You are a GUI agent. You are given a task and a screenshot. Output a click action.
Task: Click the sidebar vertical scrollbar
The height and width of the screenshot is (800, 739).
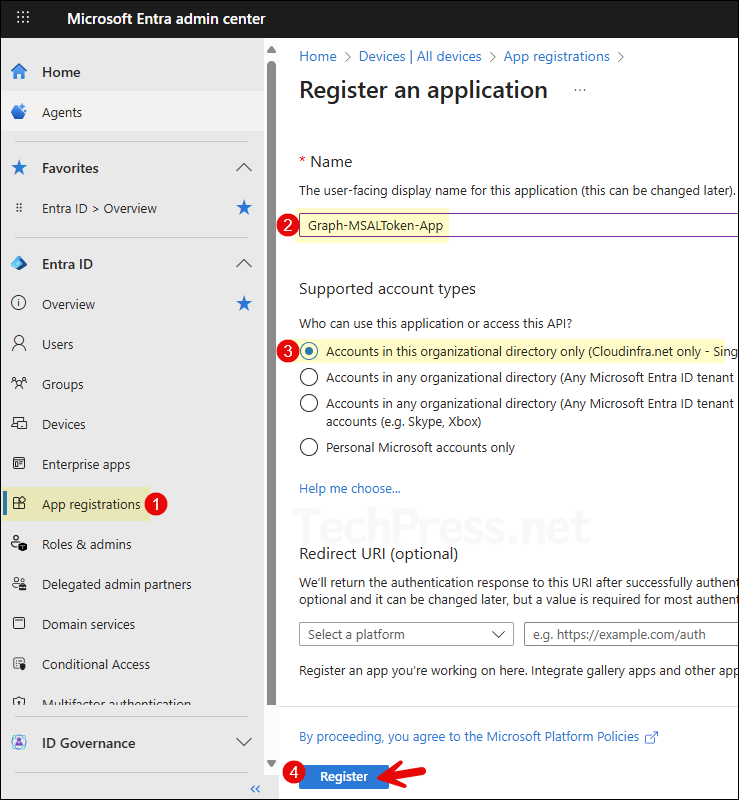[x=269, y=380]
